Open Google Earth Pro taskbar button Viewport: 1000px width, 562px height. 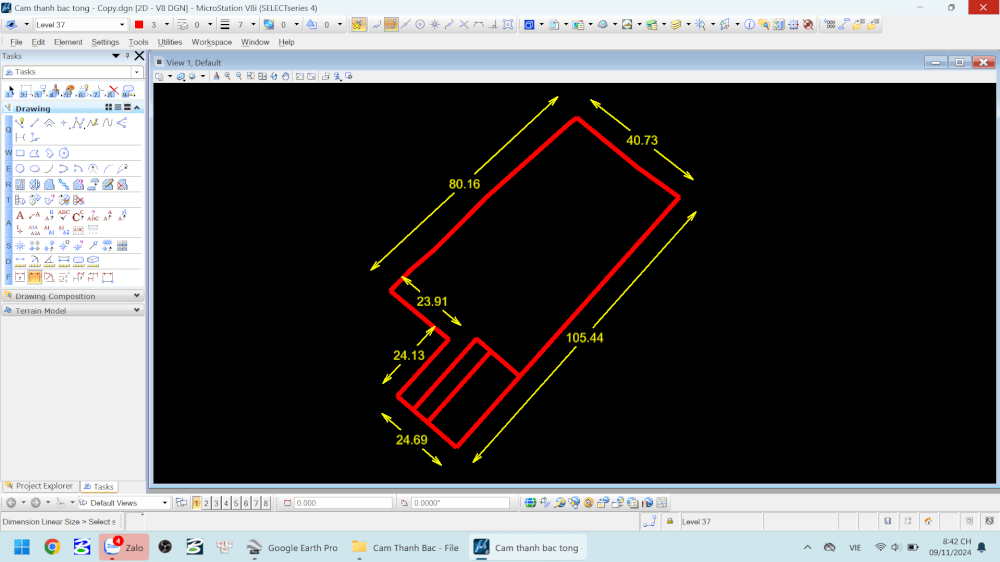293,547
